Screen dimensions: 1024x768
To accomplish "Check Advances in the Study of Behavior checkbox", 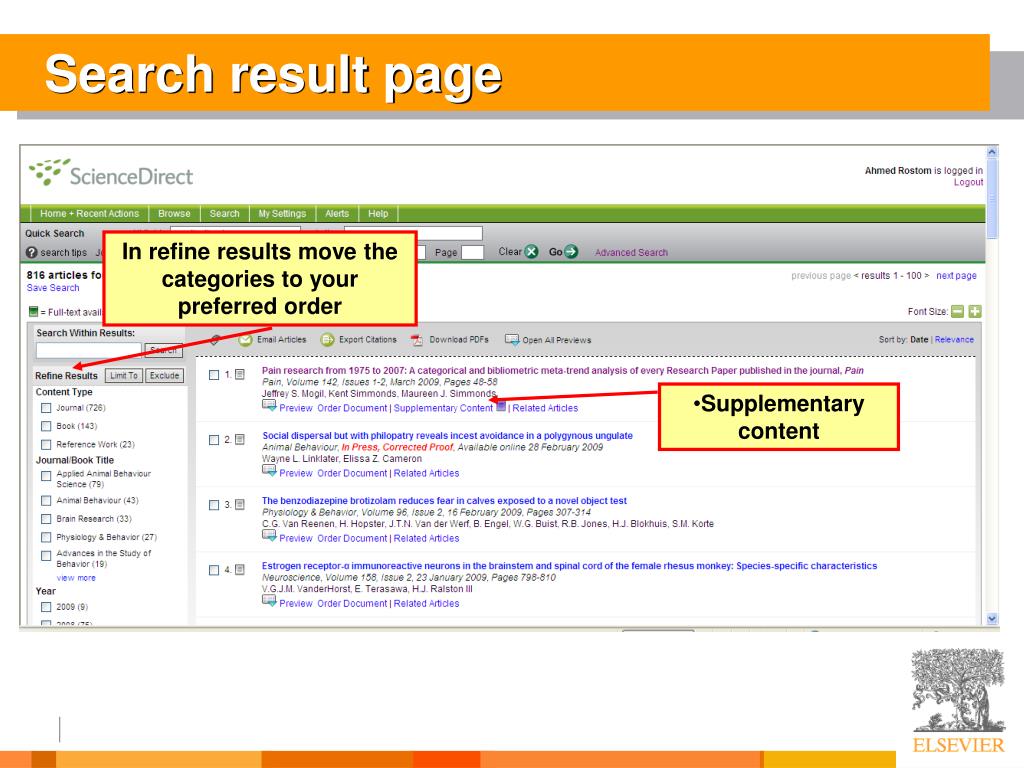I will click(46, 556).
